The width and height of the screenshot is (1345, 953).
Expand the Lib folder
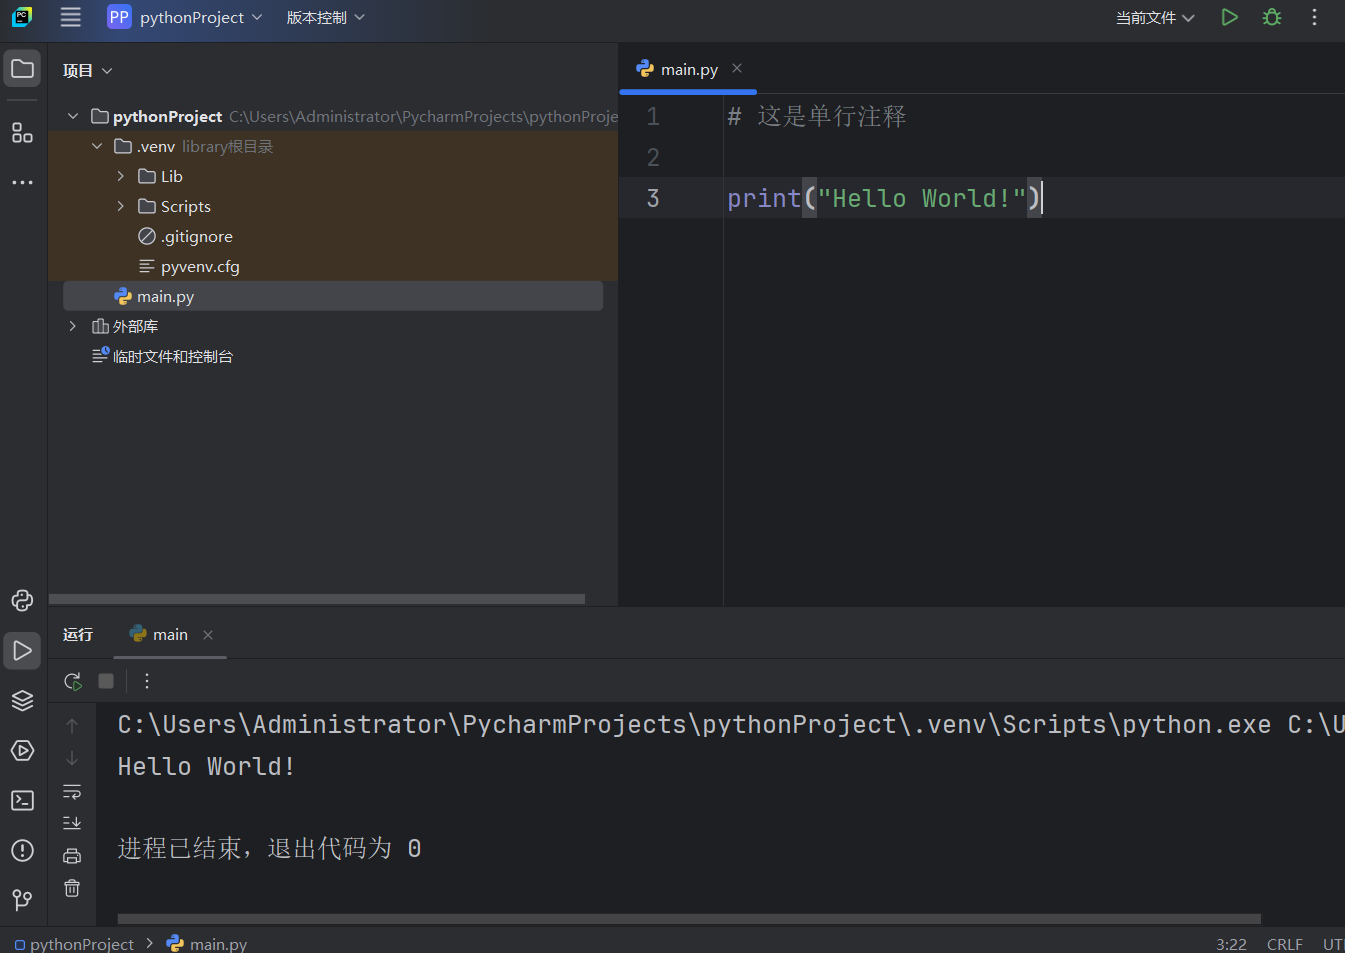click(x=121, y=176)
